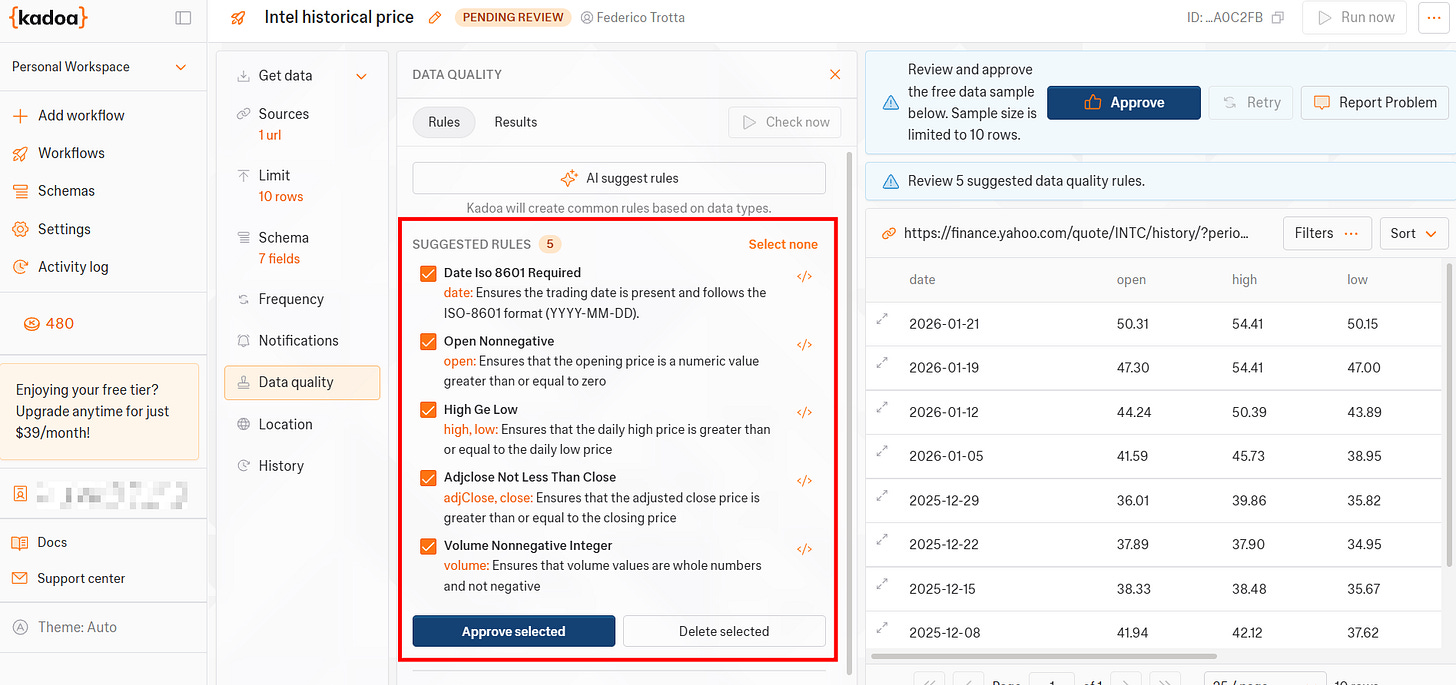Open Sources step with 1 url
Viewport: 1456px width, 685px height.
point(302,124)
